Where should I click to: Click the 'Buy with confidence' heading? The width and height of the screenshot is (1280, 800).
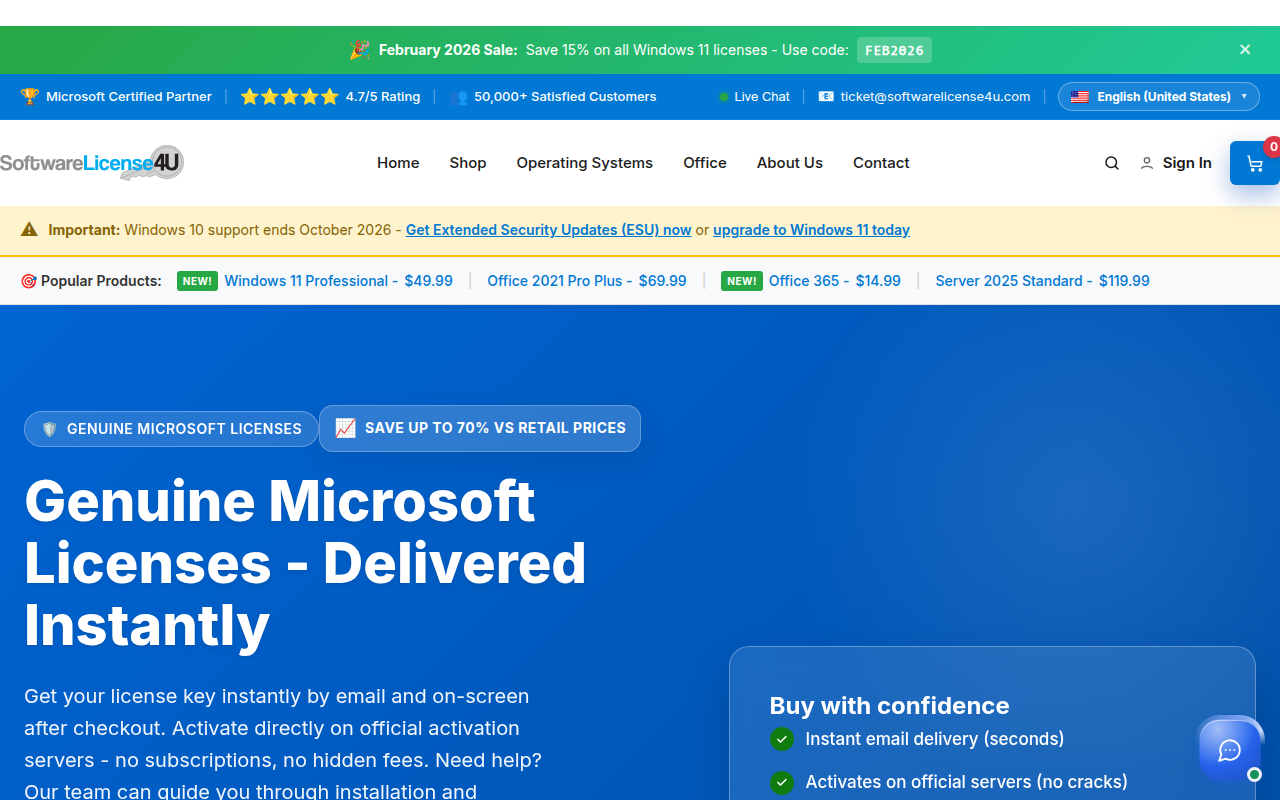click(890, 705)
